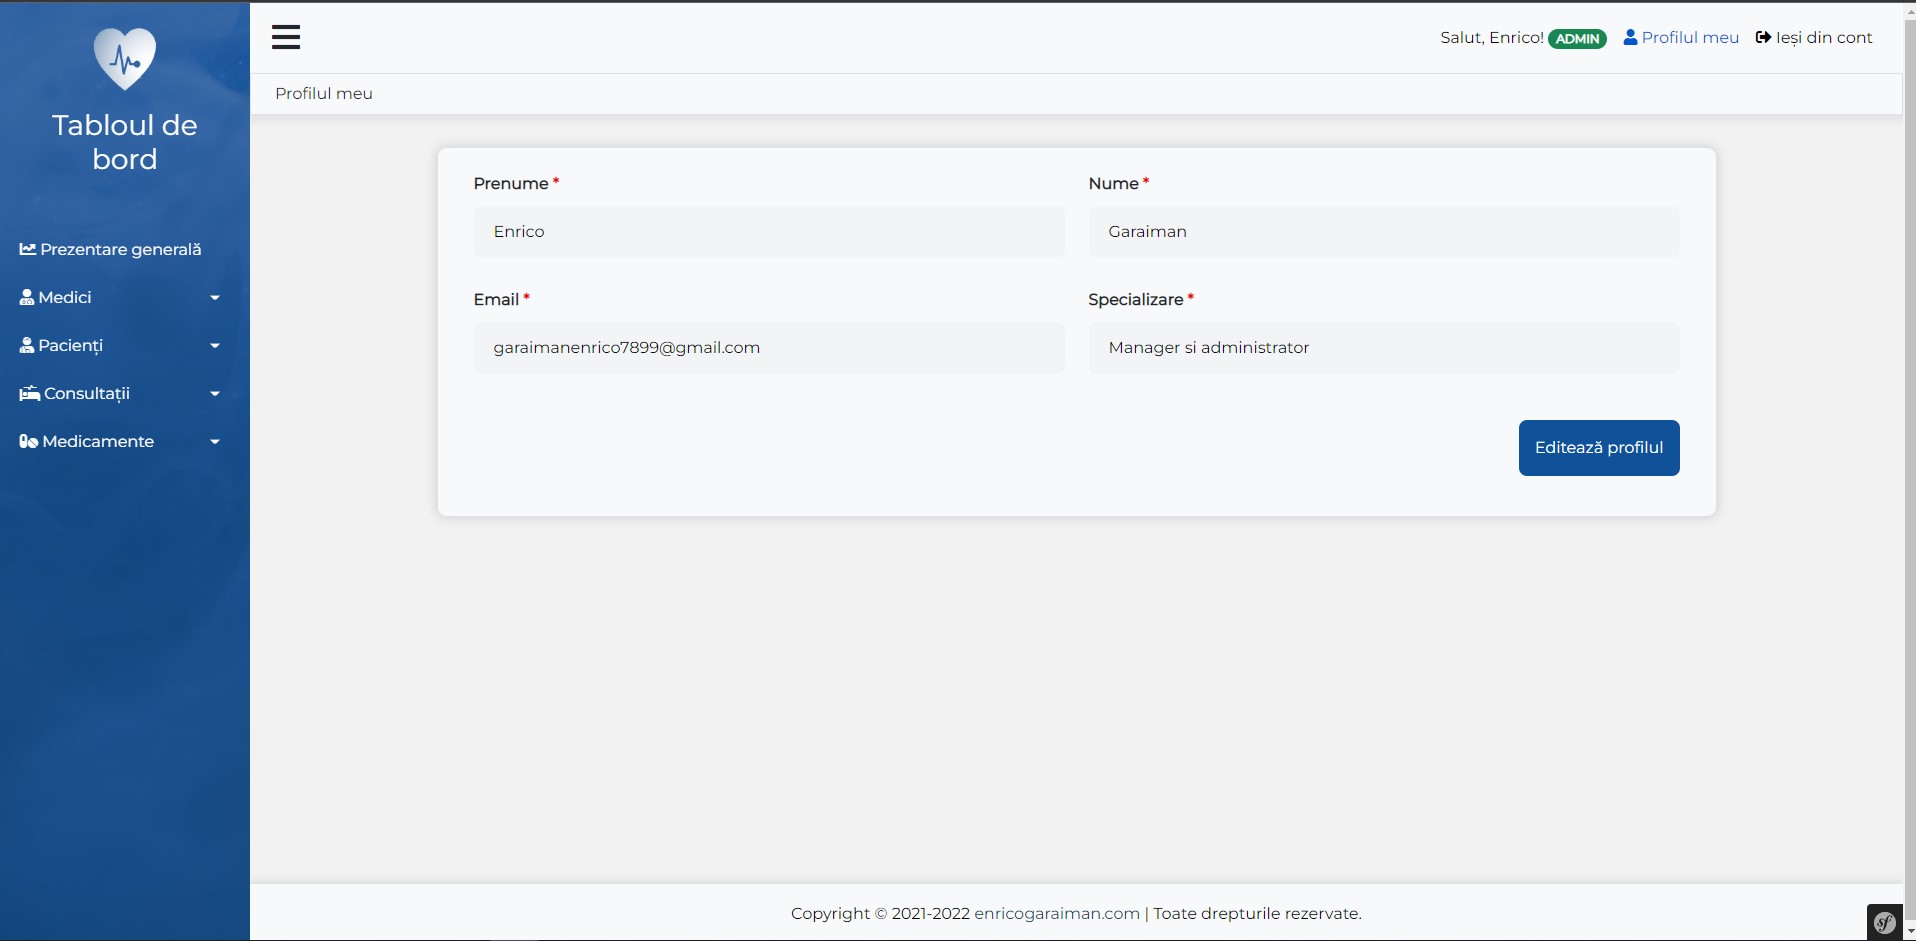This screenshot has height=941, width=1916.
Task: Follow the enricogaraiman.com footer link
Action: click(x=1056, y=913)
